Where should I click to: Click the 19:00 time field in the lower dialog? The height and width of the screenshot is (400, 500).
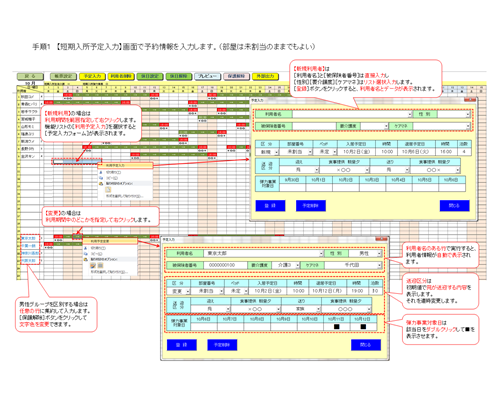[357, 291]
